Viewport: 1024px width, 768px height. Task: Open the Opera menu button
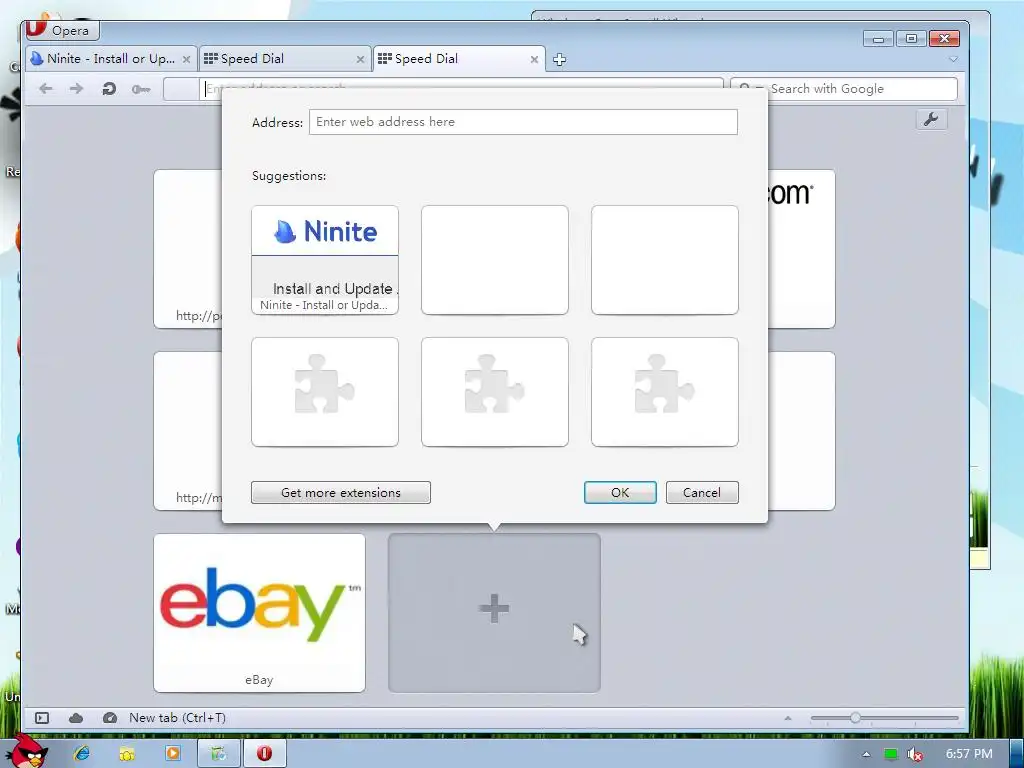(62, 30)
